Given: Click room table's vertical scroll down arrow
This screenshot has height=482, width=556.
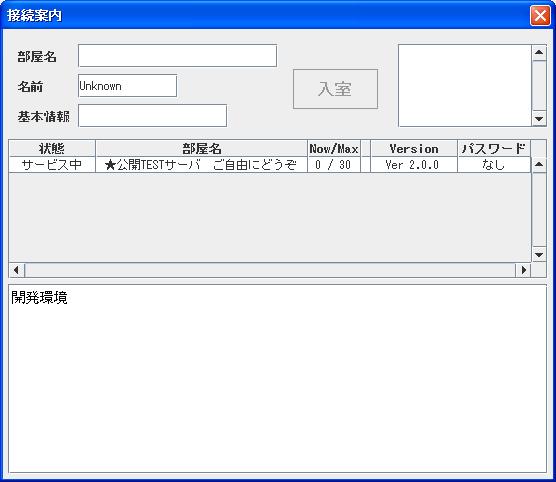Looking at the screenshot, I should 539,255.
